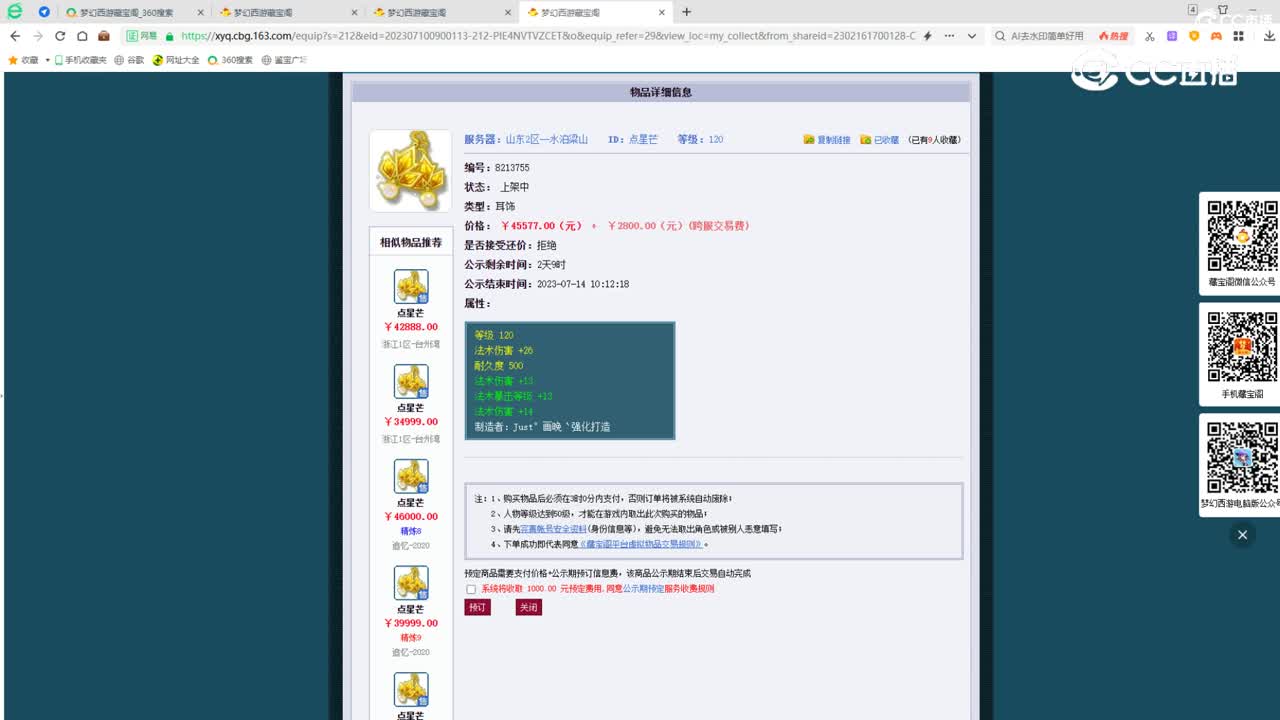Open the similar item priced ¥34999.00
Image resolution: width=1280 pixels, height=720 pixels.
(x=411, y=381)
